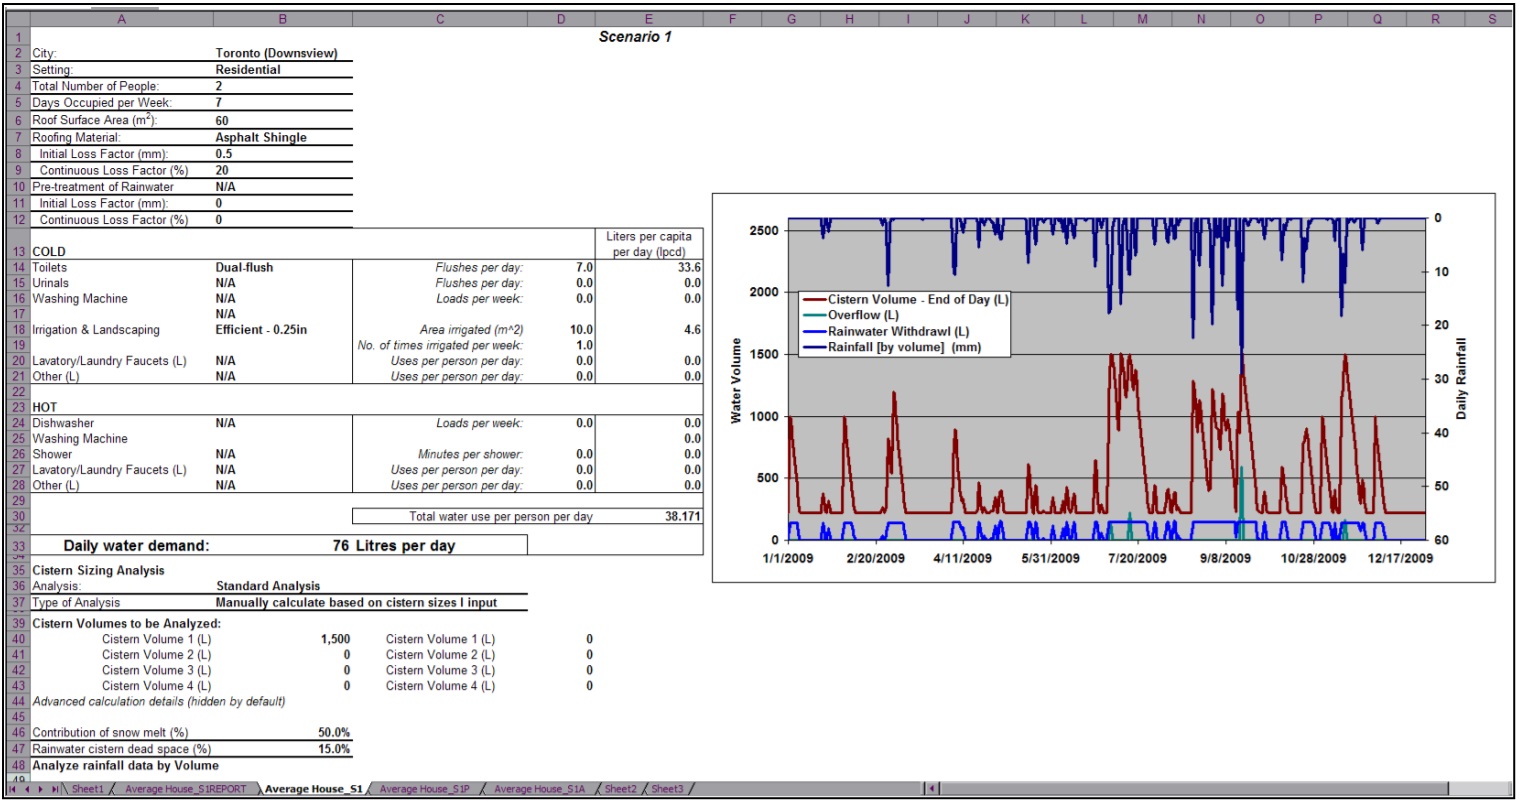Select the Toilets type cell 'Dual-flush'
Screen dimensions: 1521x806
tap(244, 268)
